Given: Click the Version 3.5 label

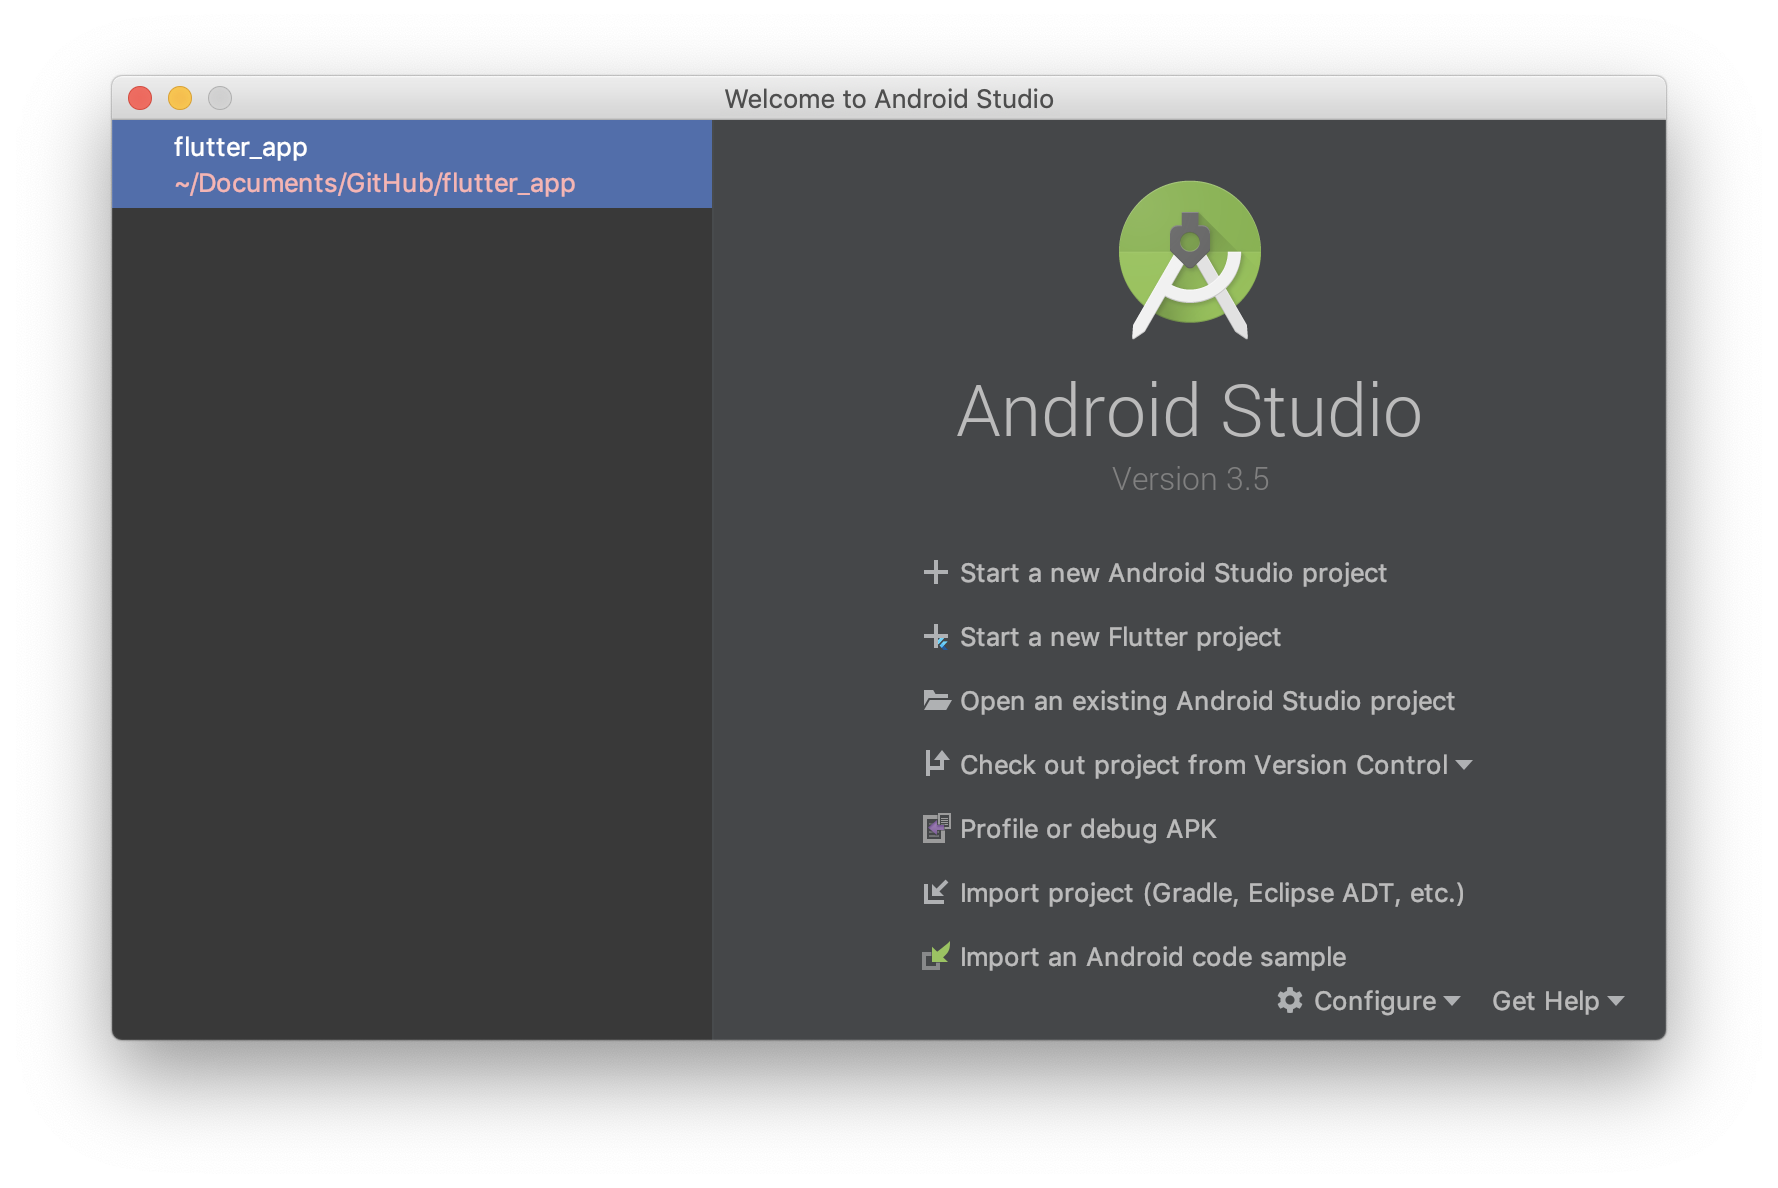Looking at the screenshot, I should 1190,479.
